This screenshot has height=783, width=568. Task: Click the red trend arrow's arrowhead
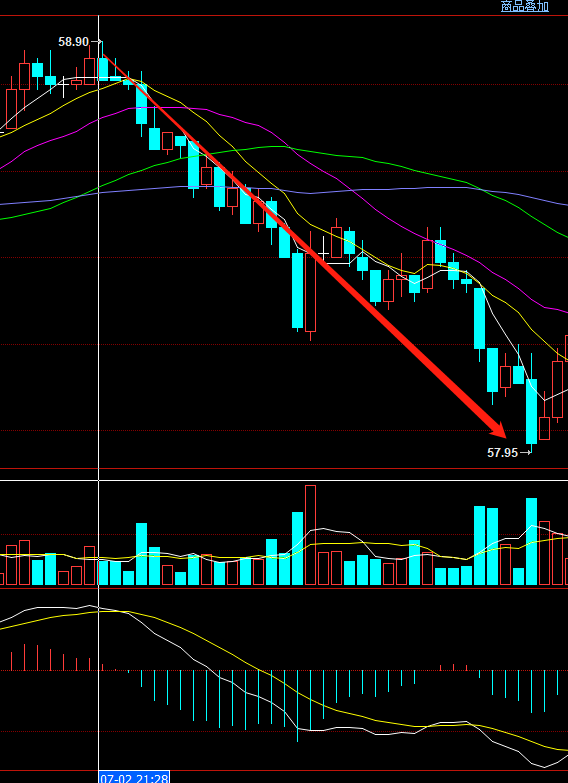coord(498,428)
